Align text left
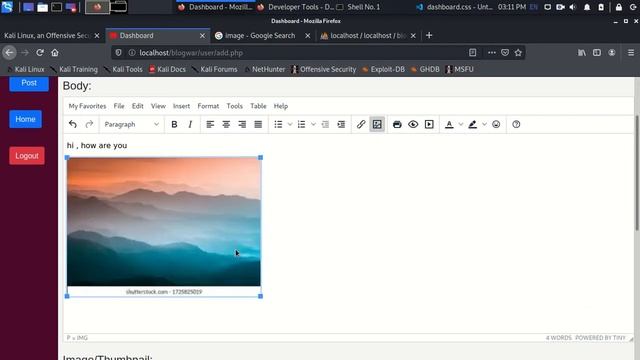Screen dimensions: 640x360 (x=210, y=124)
